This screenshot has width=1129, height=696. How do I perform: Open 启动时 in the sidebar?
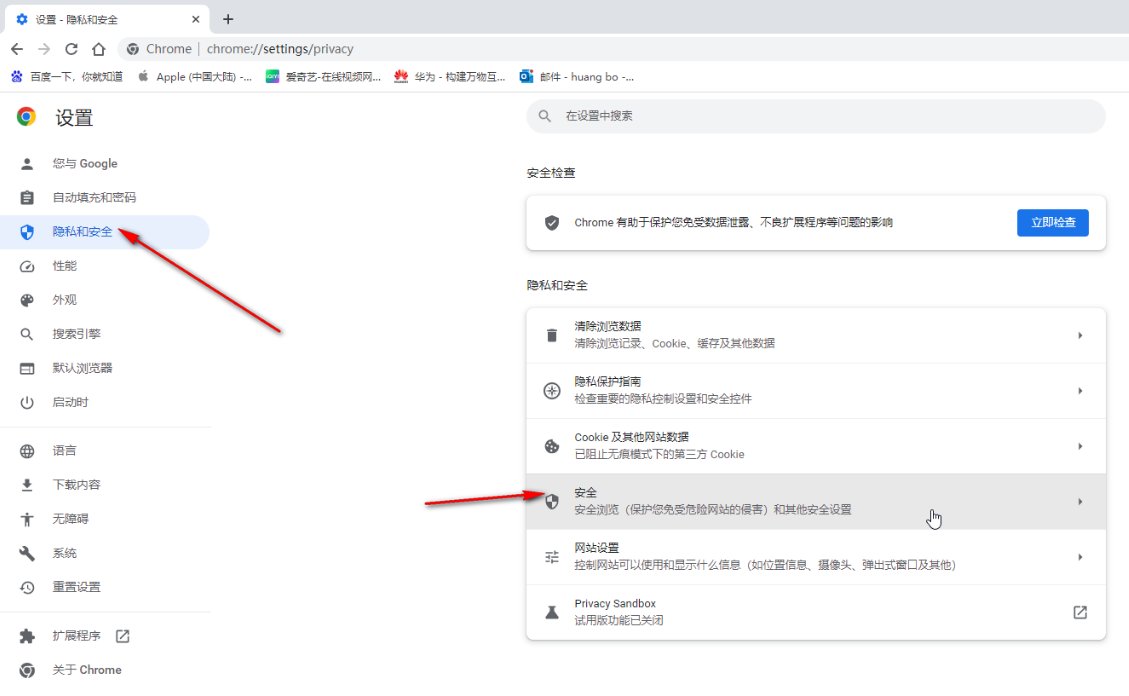pos(104,402)
